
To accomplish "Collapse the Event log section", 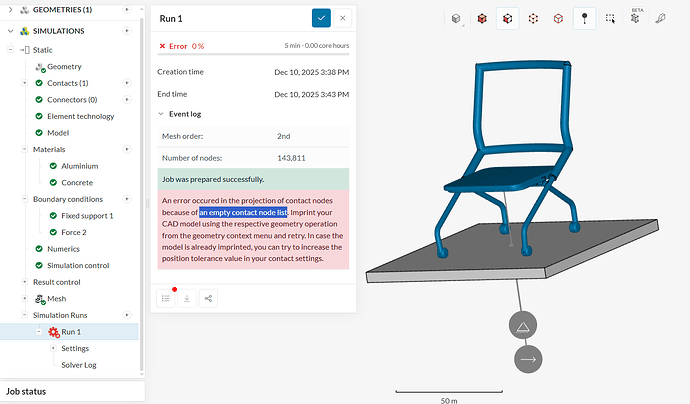I will pos(161,114).
